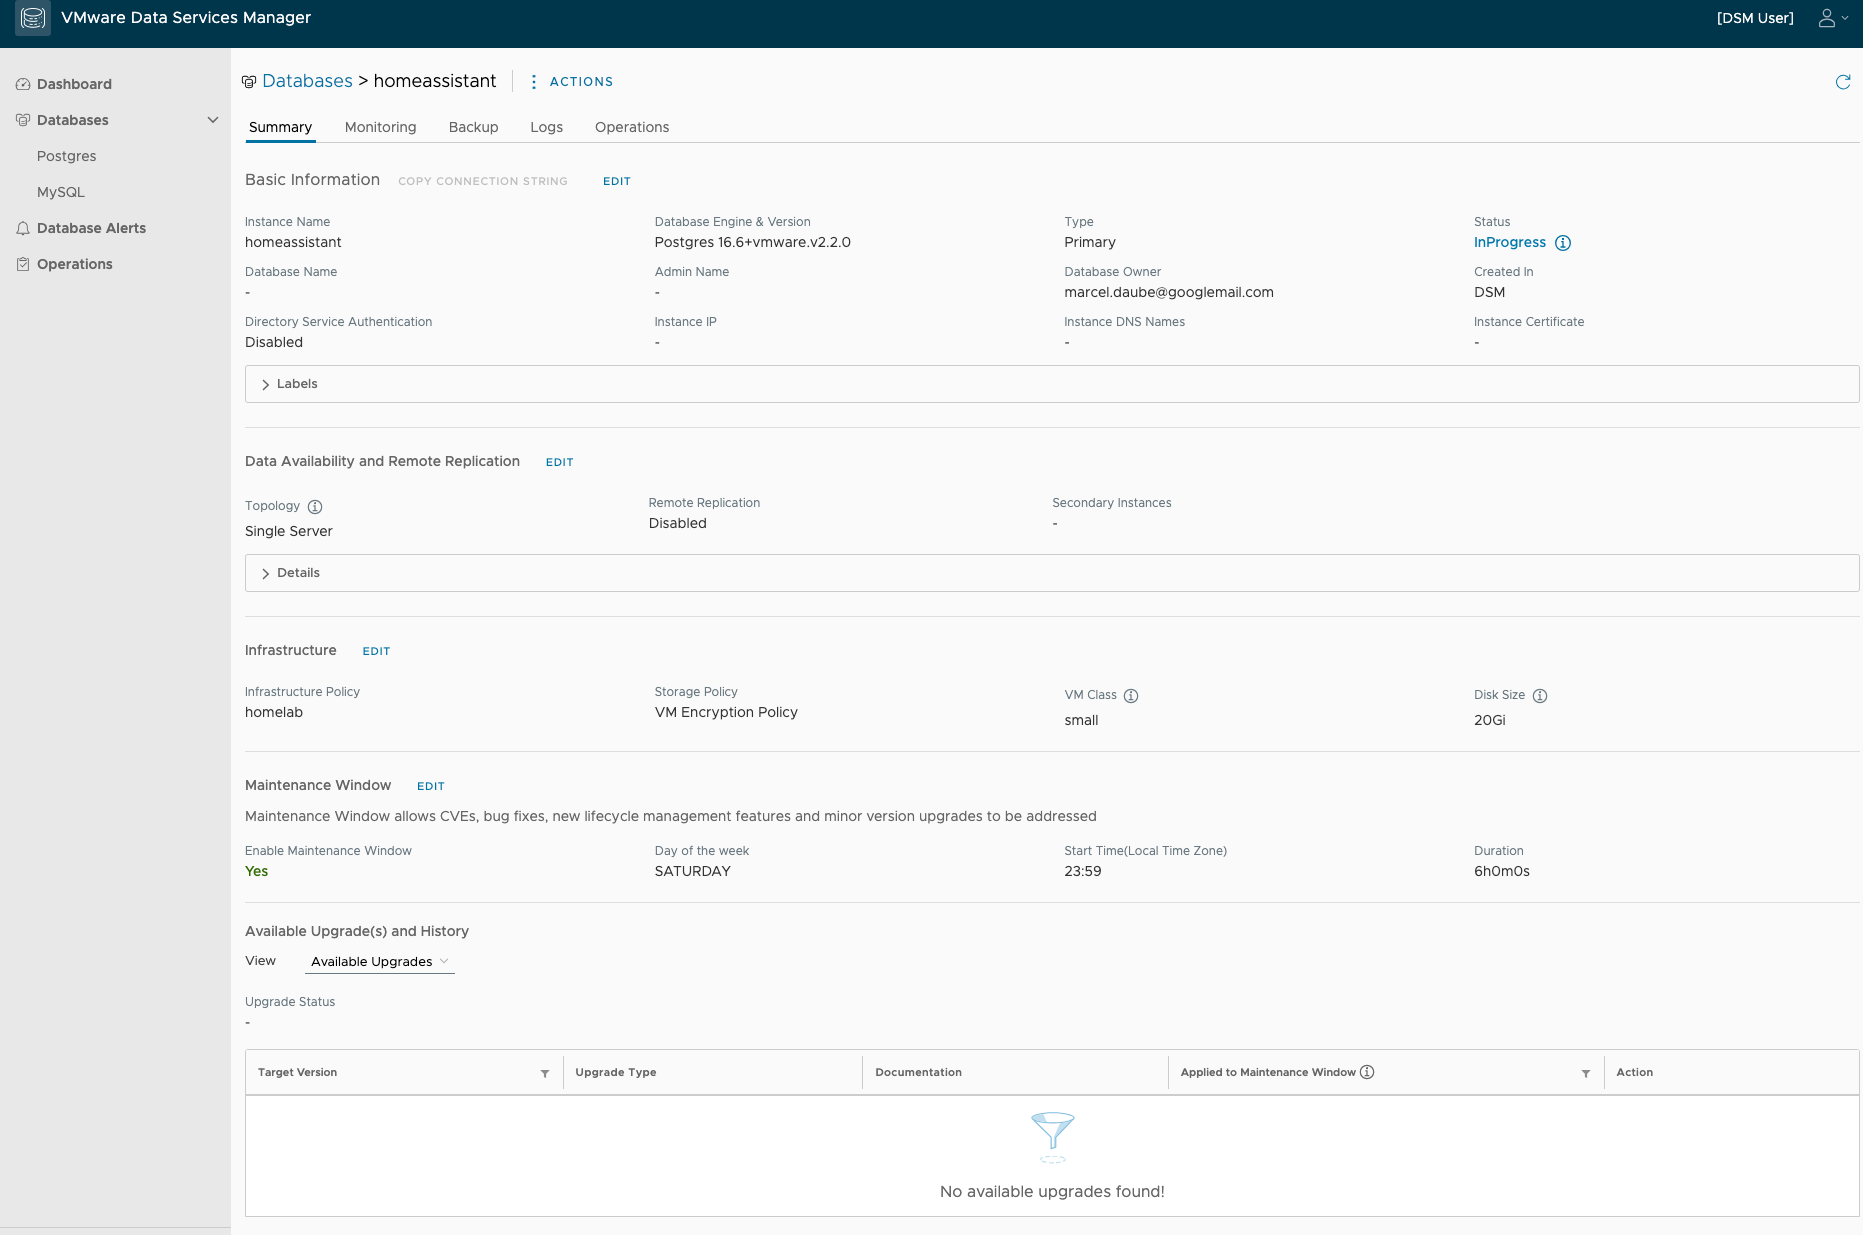The width and height of the screenshot is (1863, 1235).
Task: Click the info icon beside InProgress status
Action: pos(1563,243)
